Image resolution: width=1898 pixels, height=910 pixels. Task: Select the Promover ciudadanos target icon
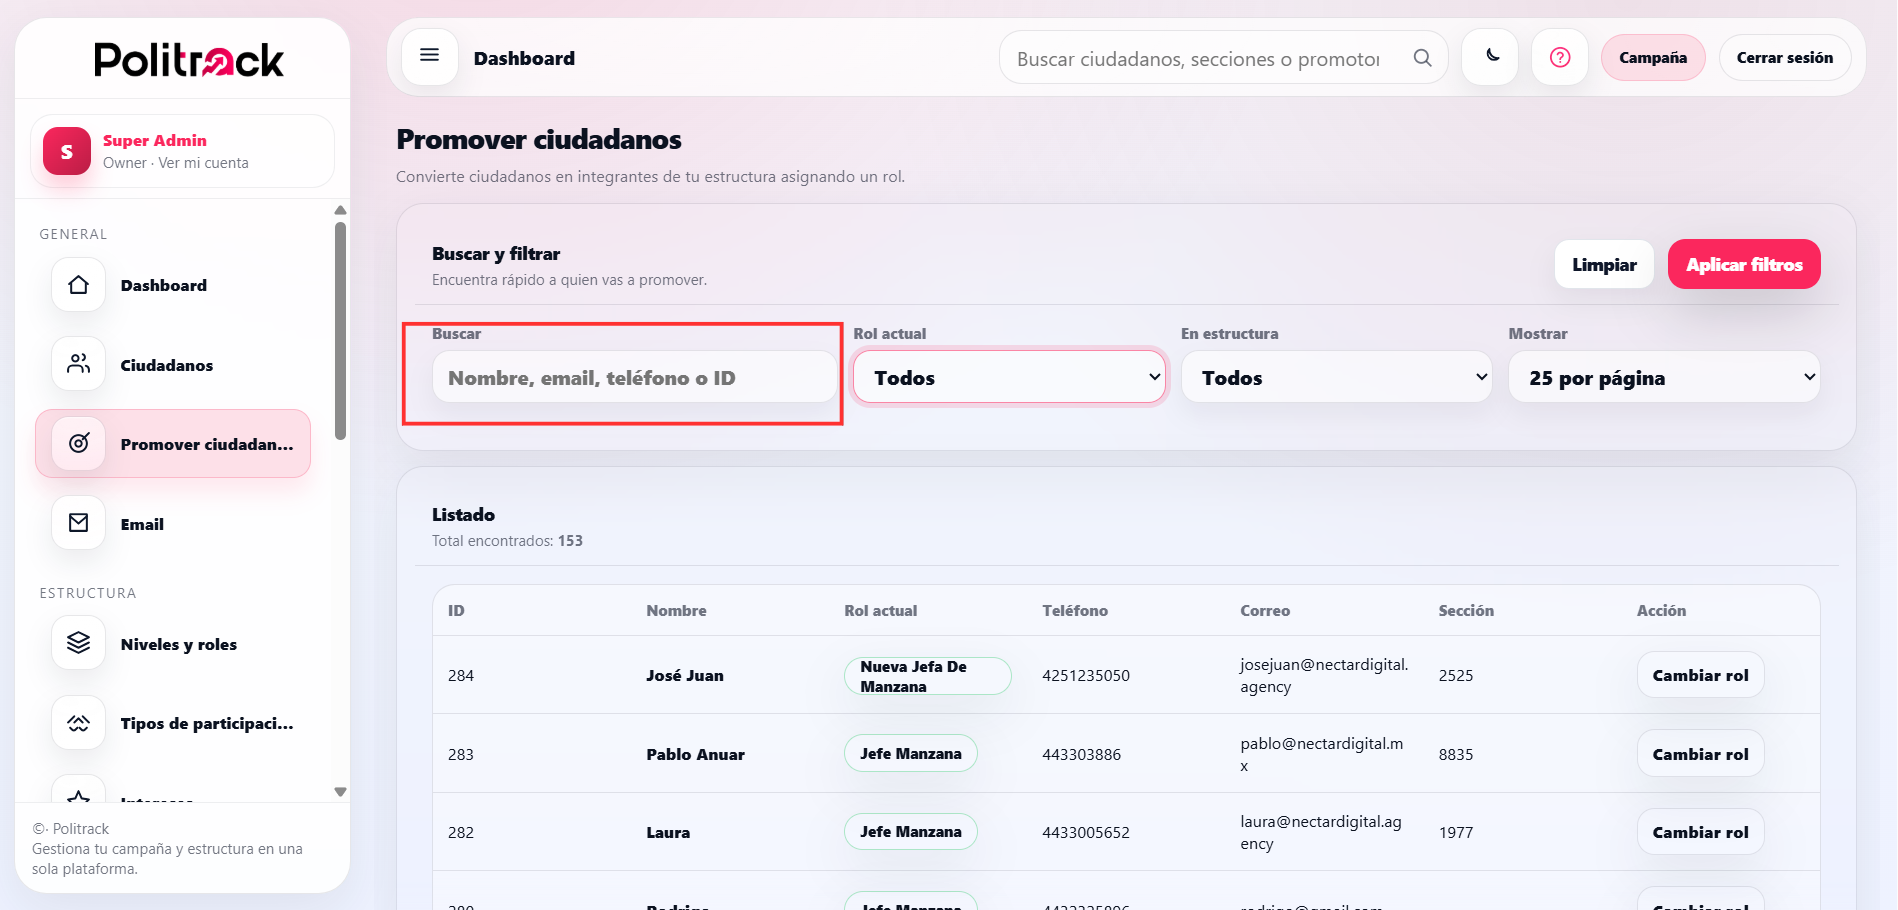(x=78, y=443)
